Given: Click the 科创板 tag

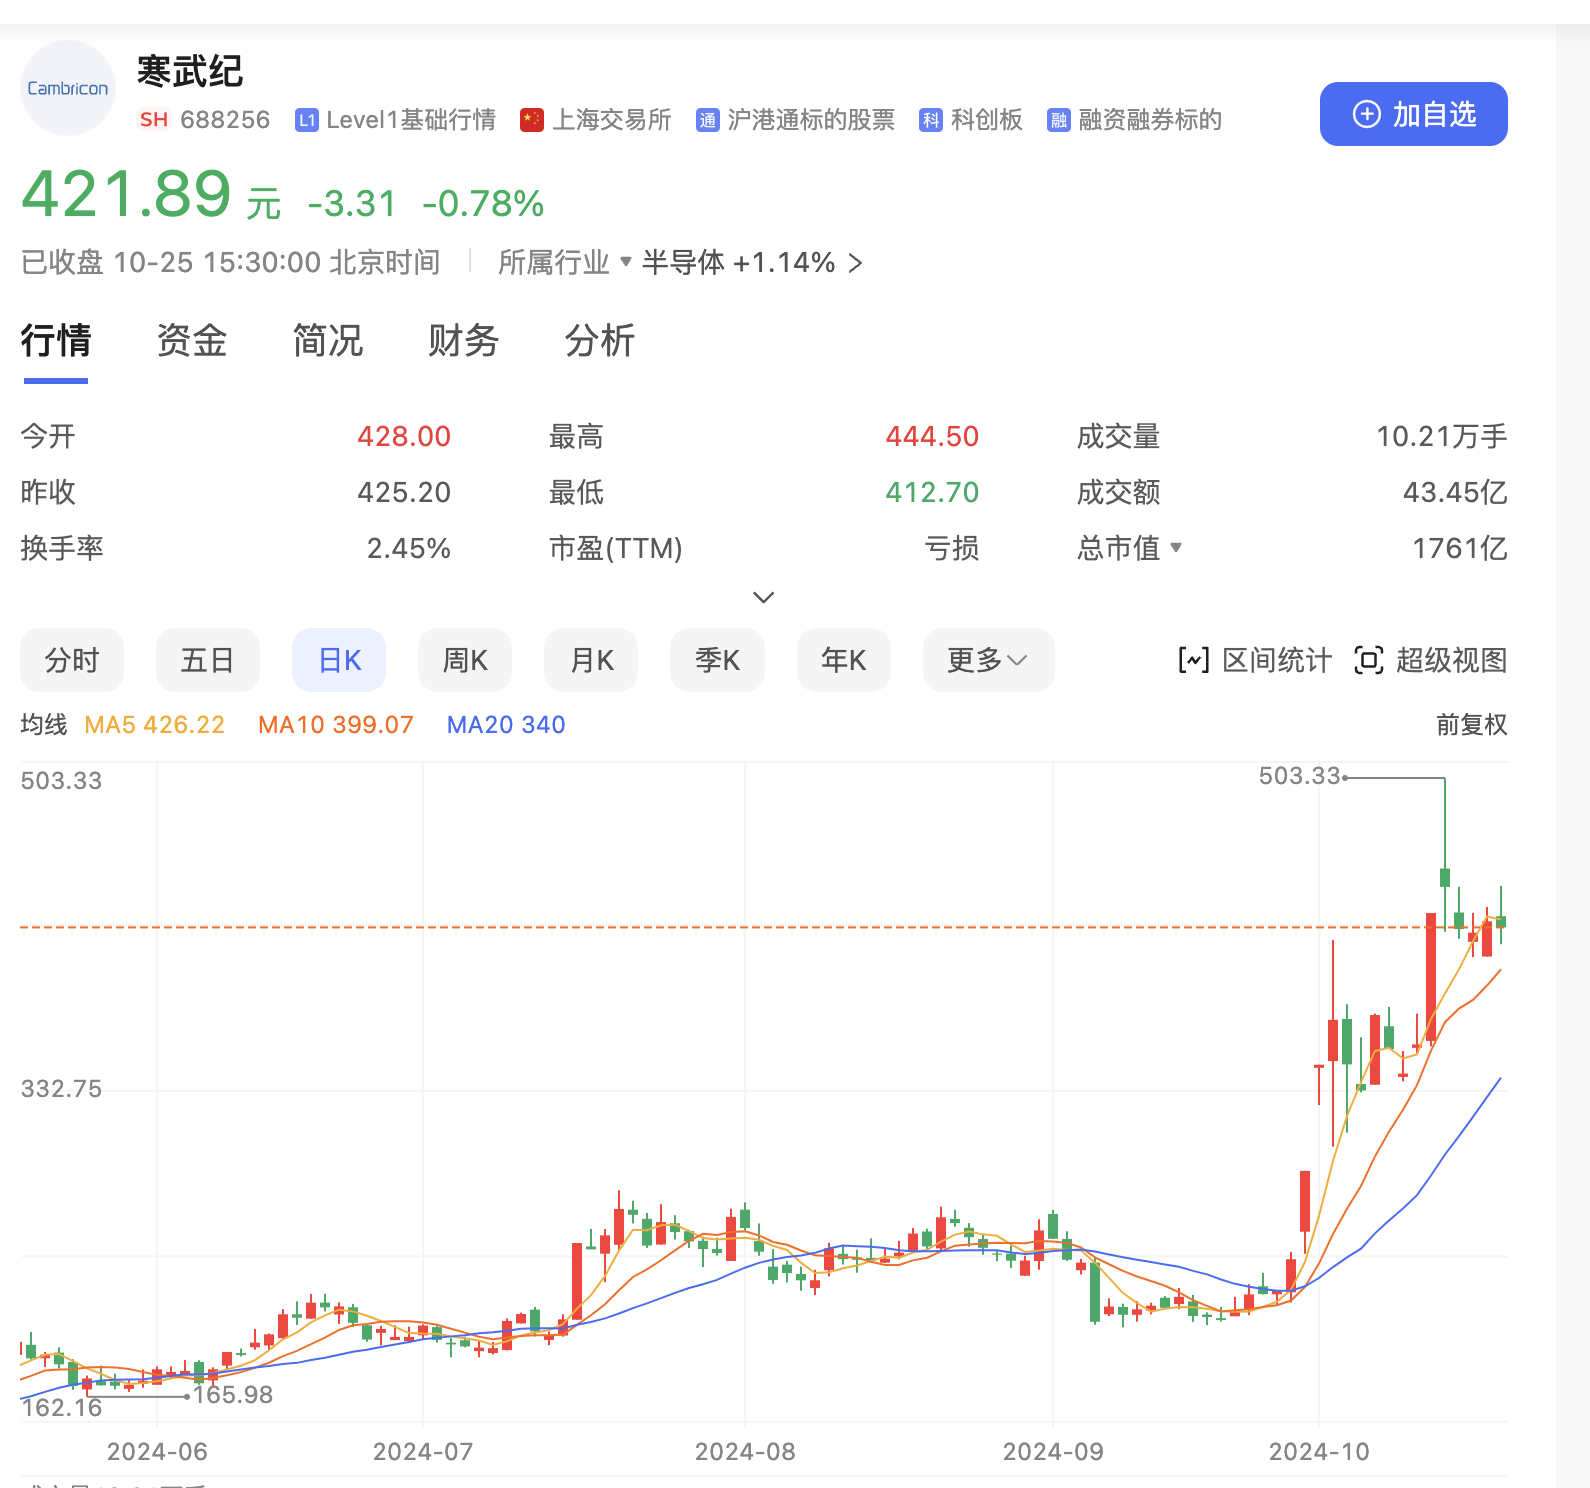Looking at the screenshot, I should (987, 120).
